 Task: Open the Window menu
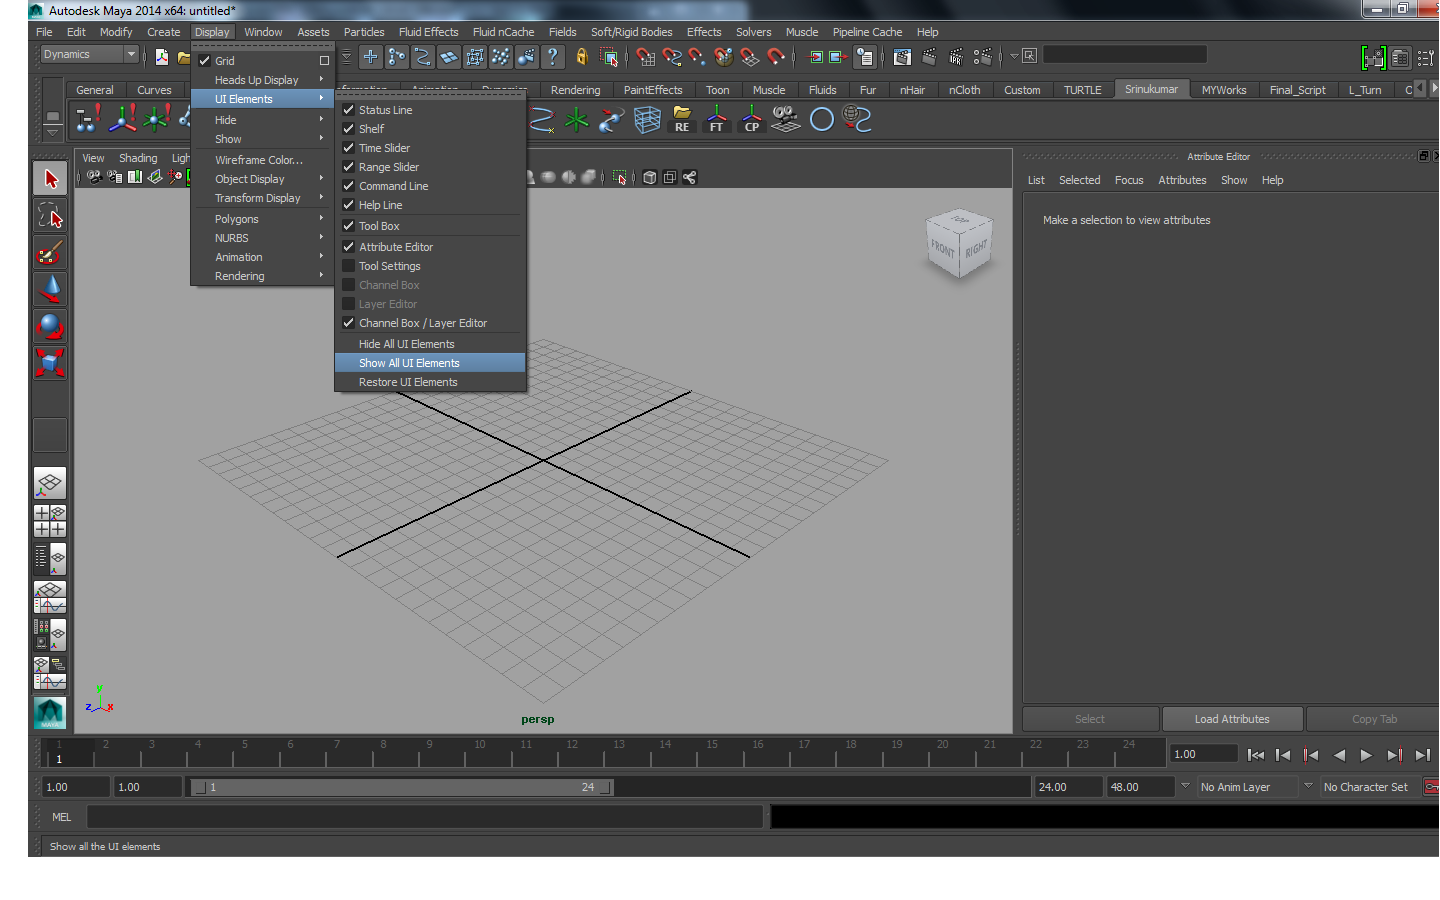pyautogui.click(x=263, y=32)
